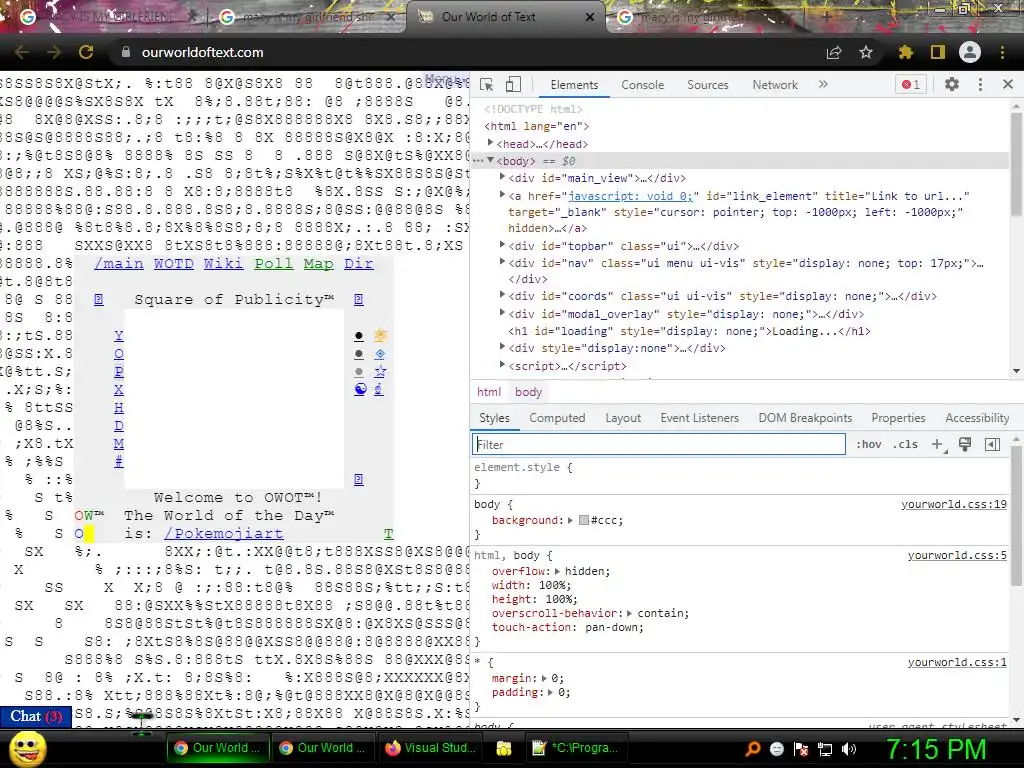This screenshot has height=768, width=1024.
Task: Toggle the :hov element state panel
Action: coord(869,444)
